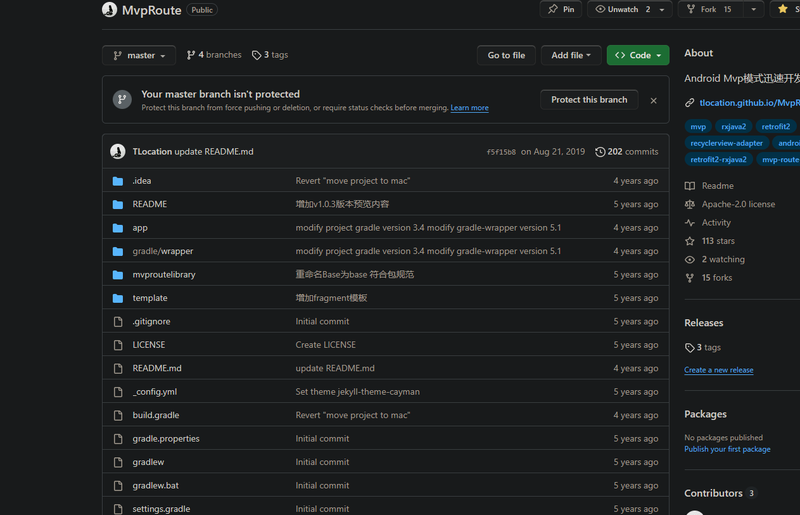Open the gradle.properties file
Viewport: 800px width, 515px height.
click(x=166, y=438)
